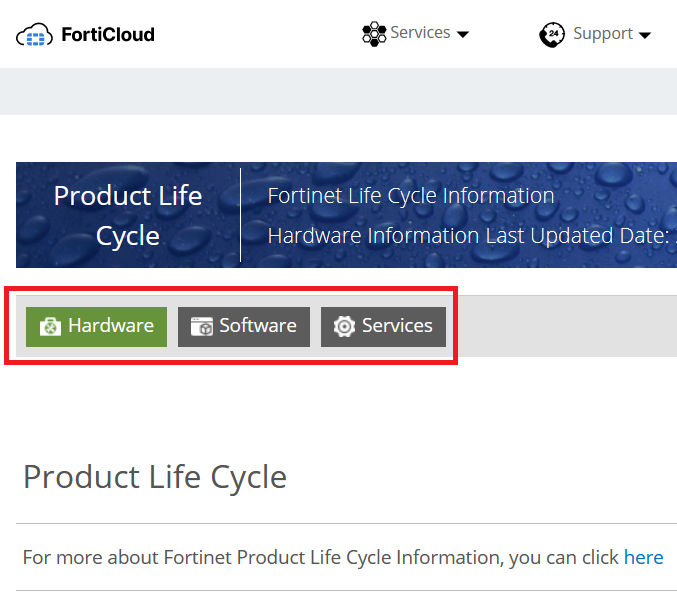The image size is (677, 604).
Task: Click the large Product Life Cycle page heading
Action: pos(155,477)
